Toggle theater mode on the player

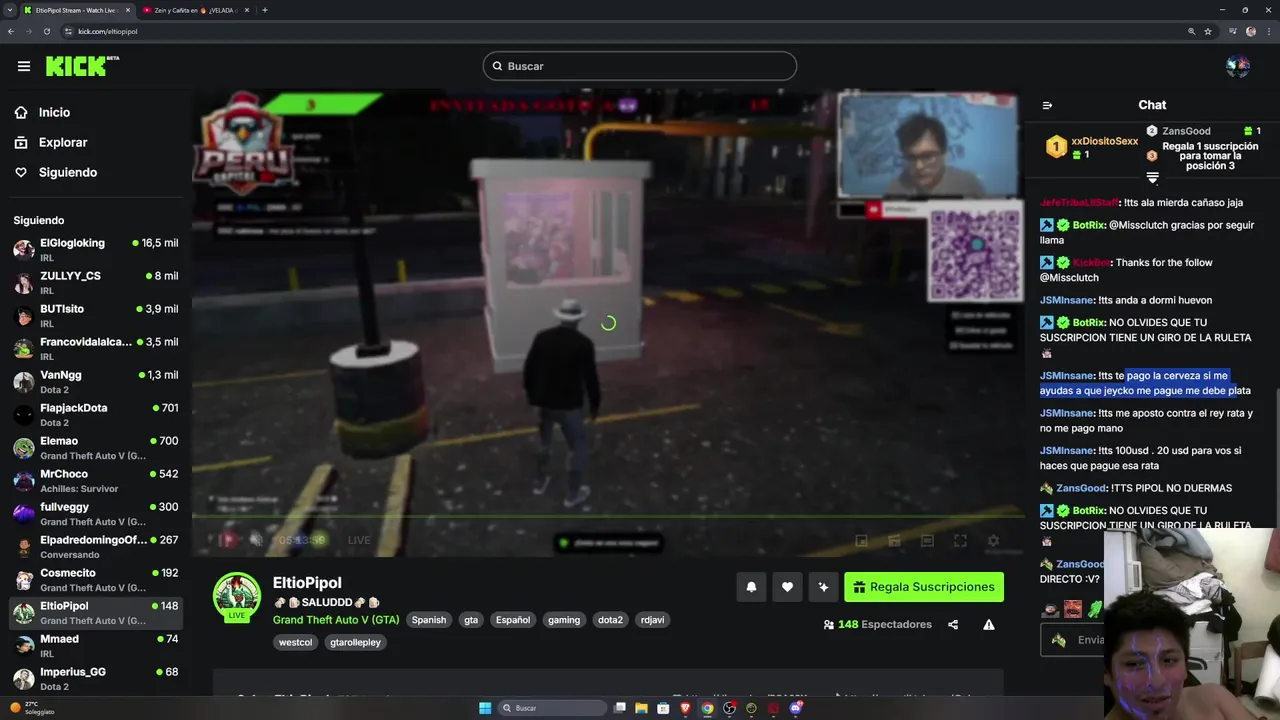point(927,541)
